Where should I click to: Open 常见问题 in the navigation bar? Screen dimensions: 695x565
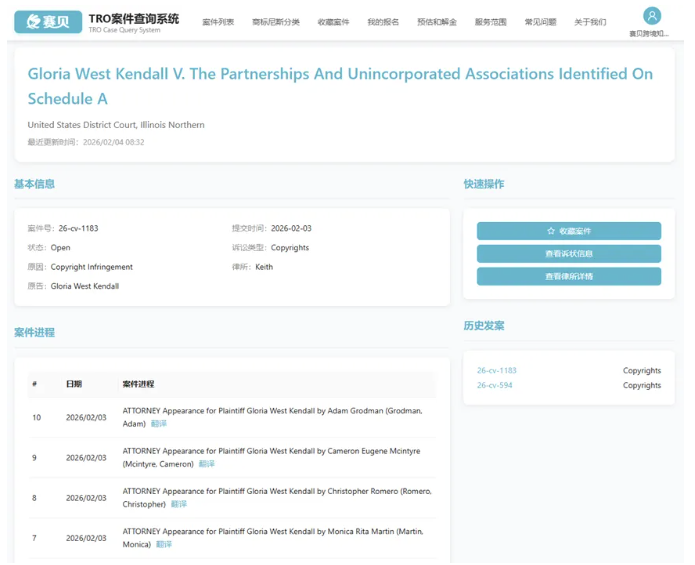pyautogui.click(x=541, y=22)
